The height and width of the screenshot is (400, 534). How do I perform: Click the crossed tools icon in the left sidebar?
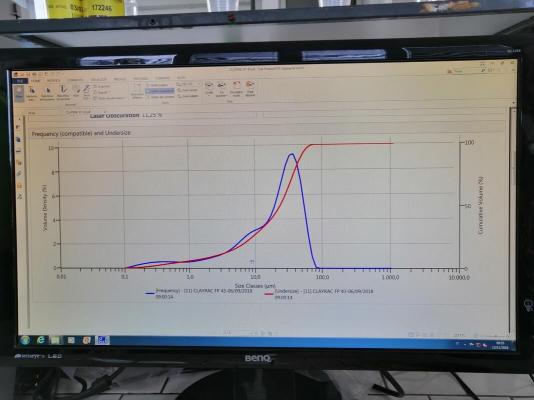(x=19, y=197)
